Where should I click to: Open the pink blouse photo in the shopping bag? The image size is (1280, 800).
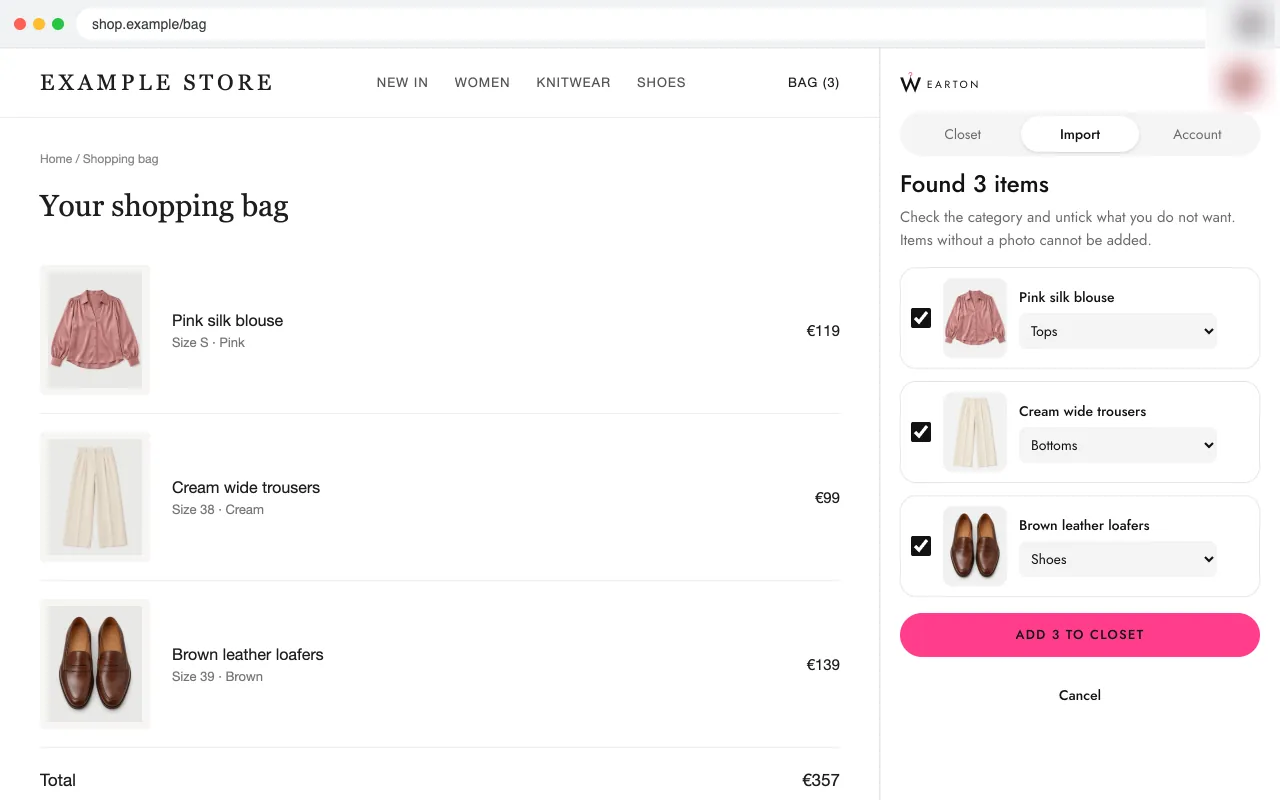pos(95,330)
